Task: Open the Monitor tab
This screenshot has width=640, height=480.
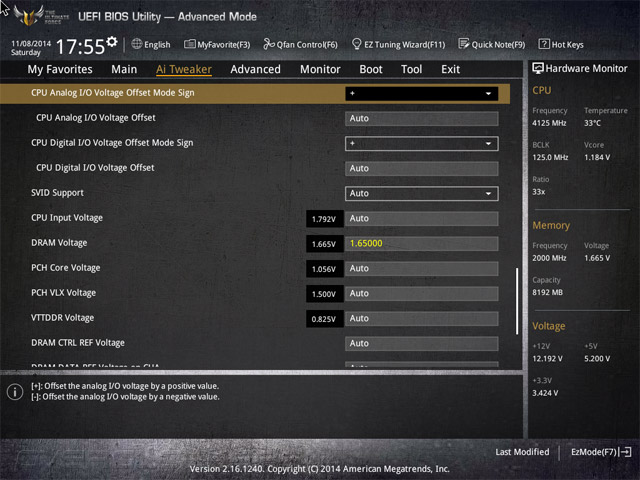Action: click(320, 69)
